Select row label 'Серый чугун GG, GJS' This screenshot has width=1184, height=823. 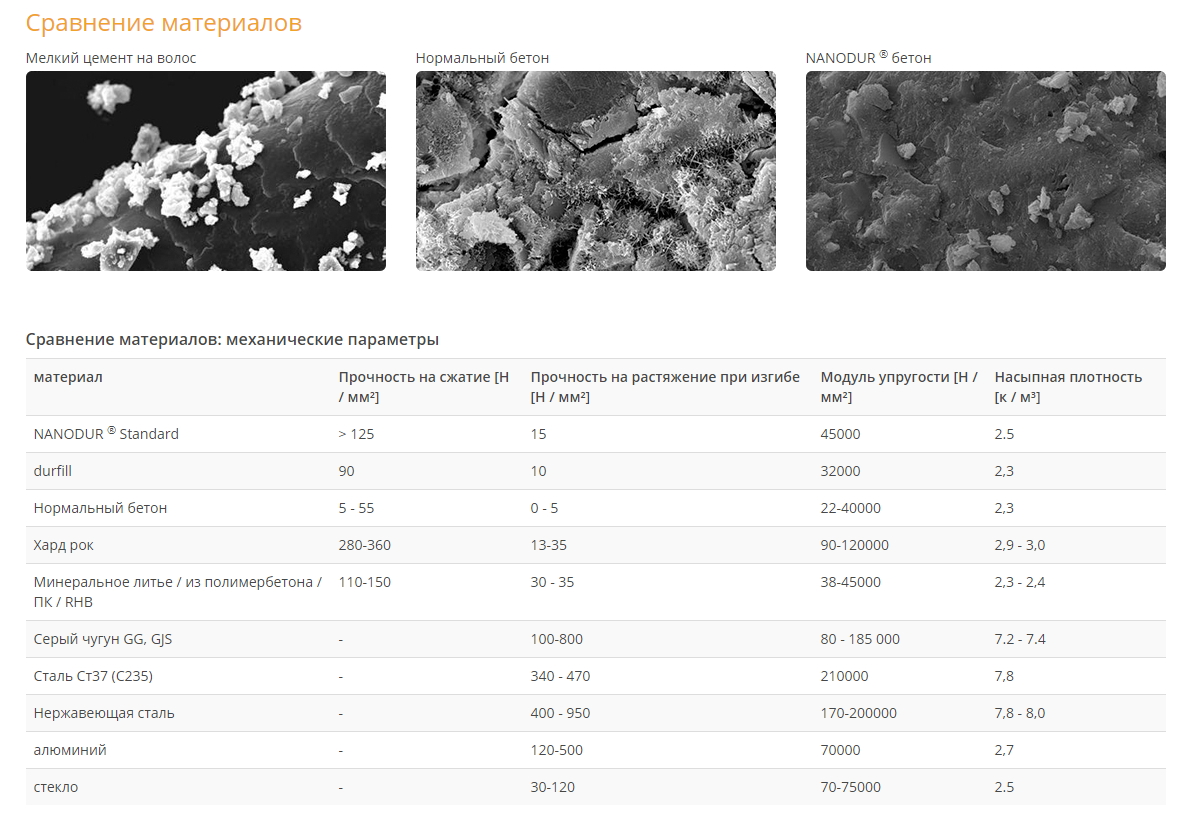click(103, 639)
